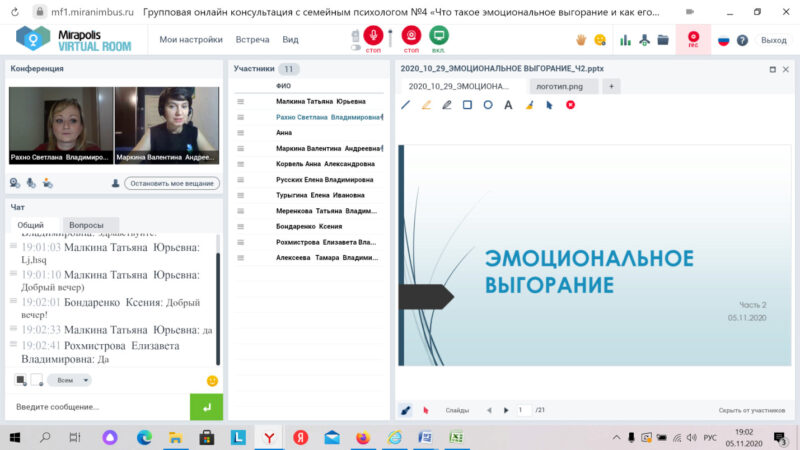800x450 pixels.
Task: Open menu handle for Бондаренко Ксения participant
Action: [240, 227]
